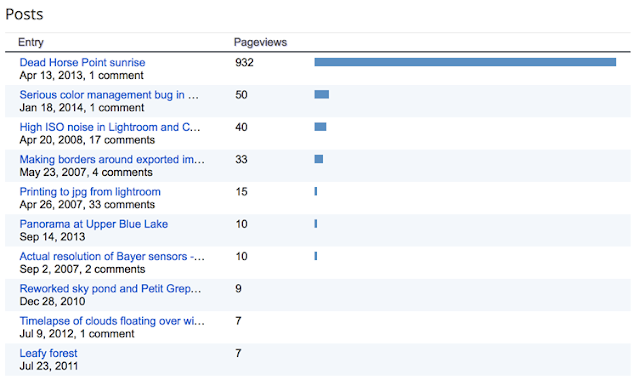Click the 932 pageviews value
Viewport: 640px width, 380px height.
(x=244, y=62)
